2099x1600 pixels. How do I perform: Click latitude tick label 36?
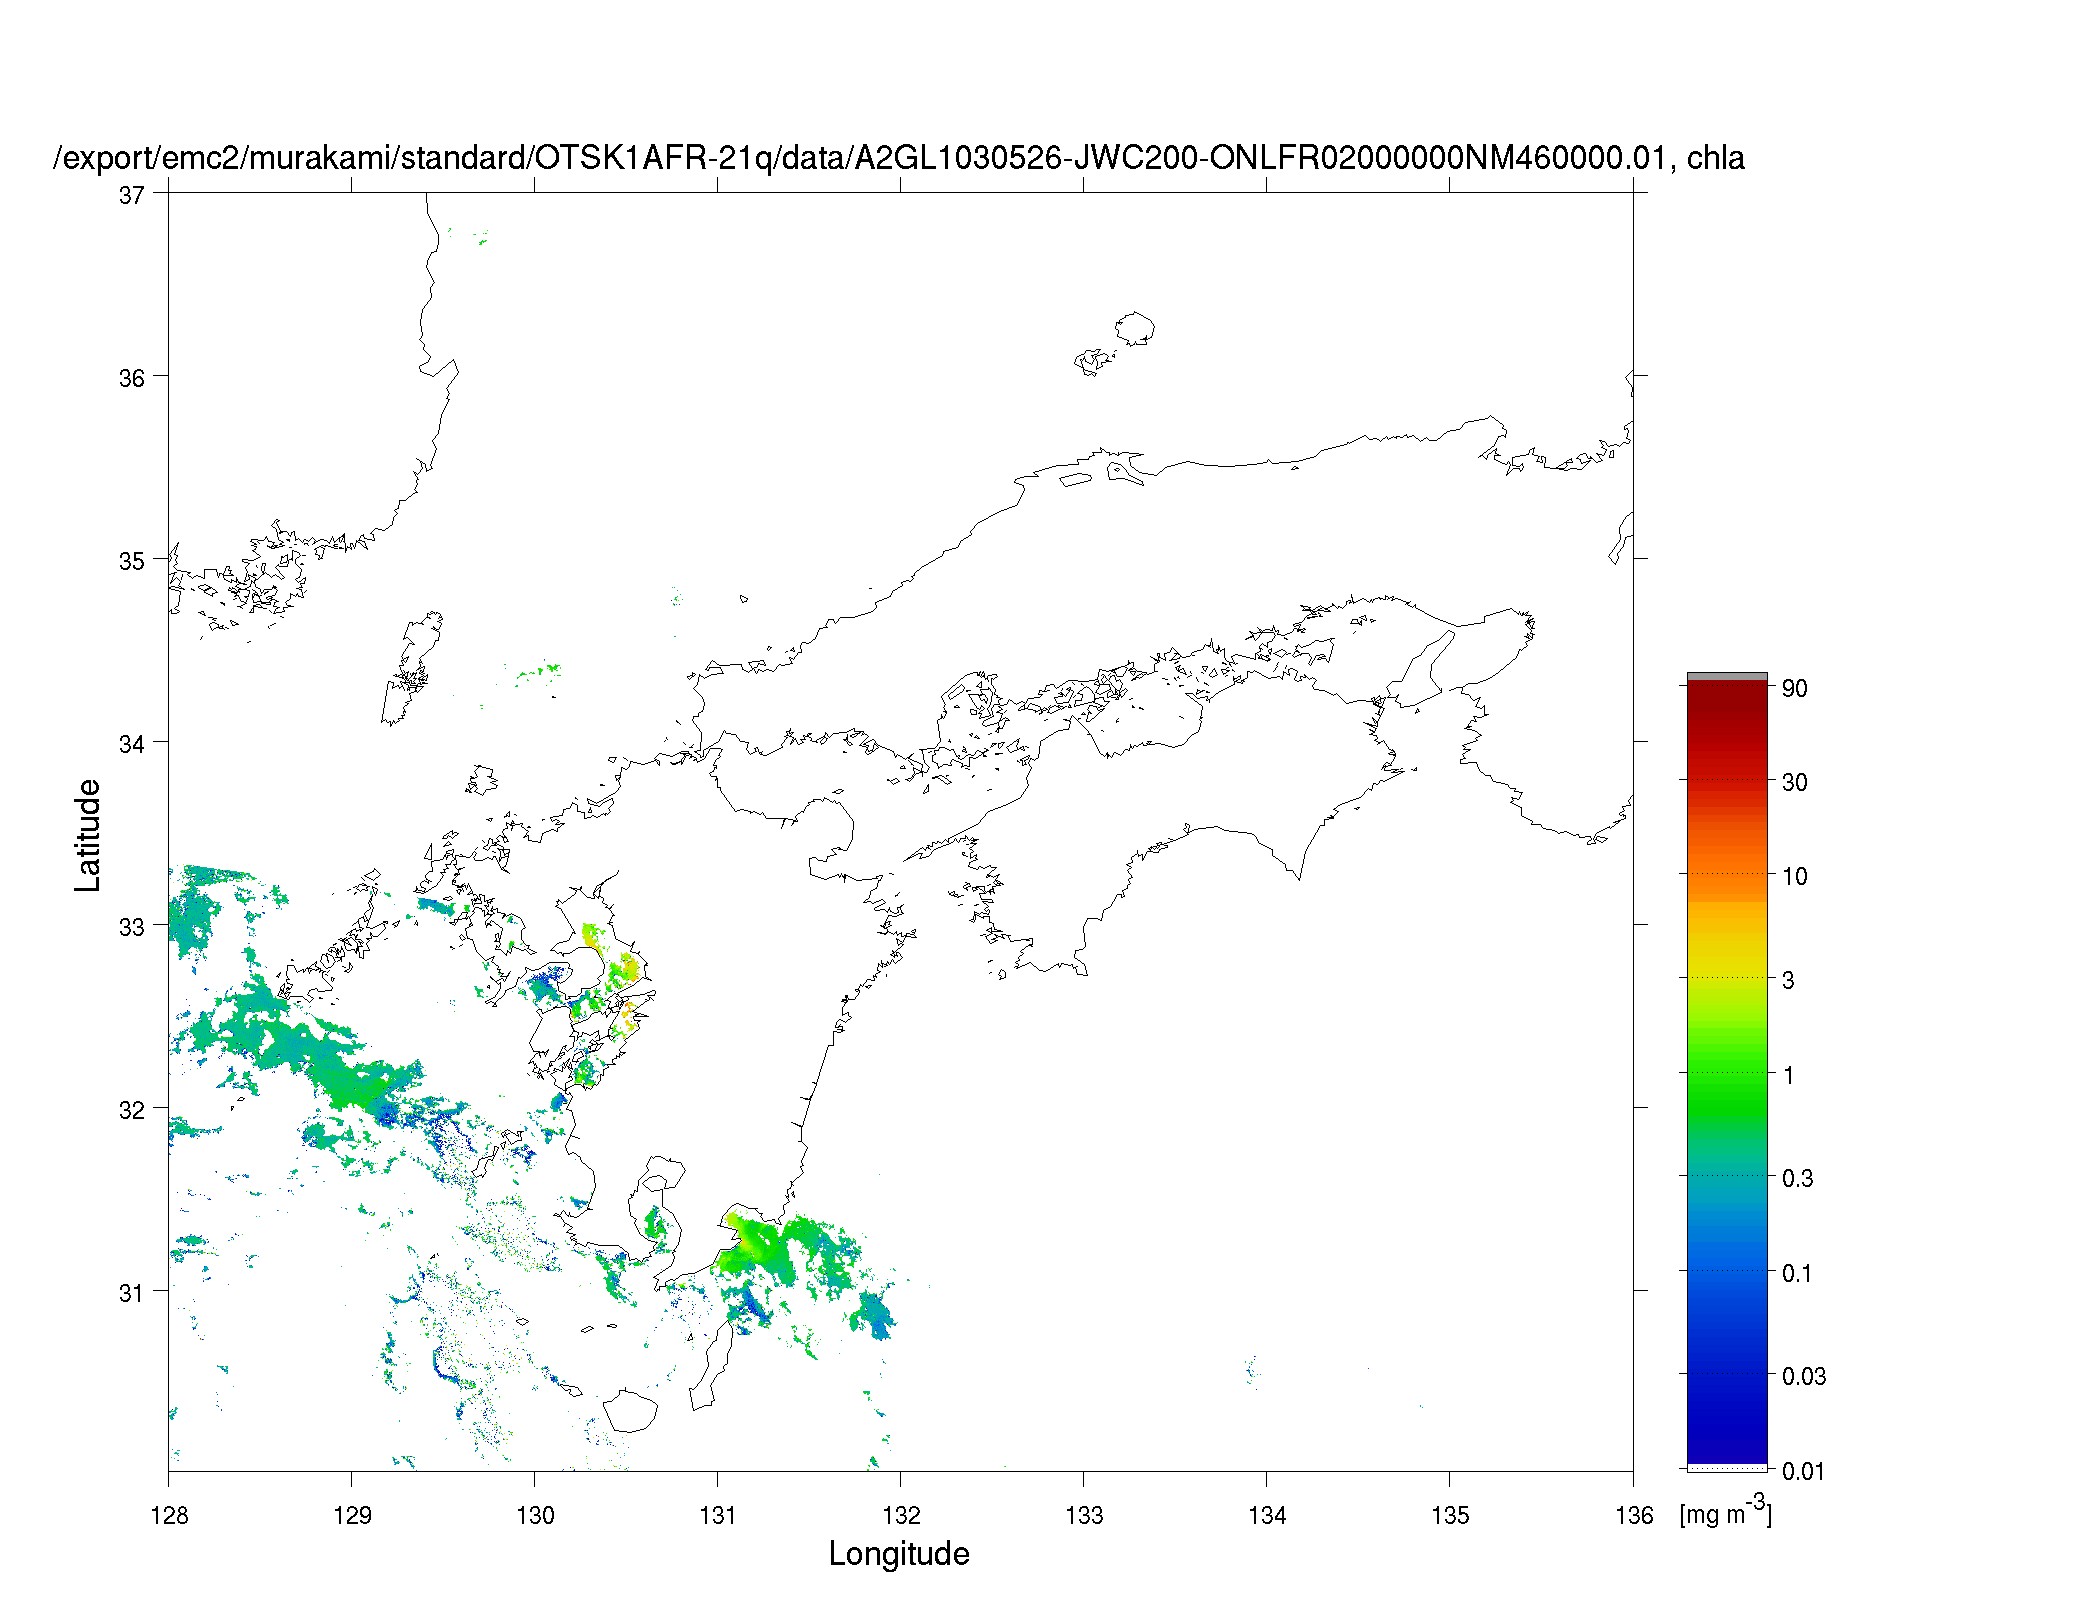131,378
